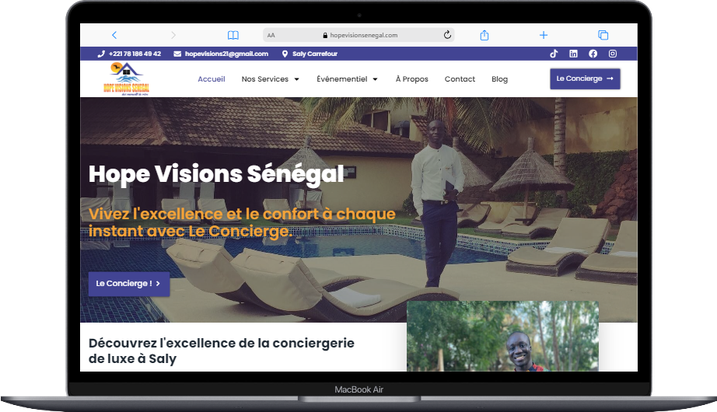
Task: Click the padlock icon in address bar
Action: coord(325,35)
